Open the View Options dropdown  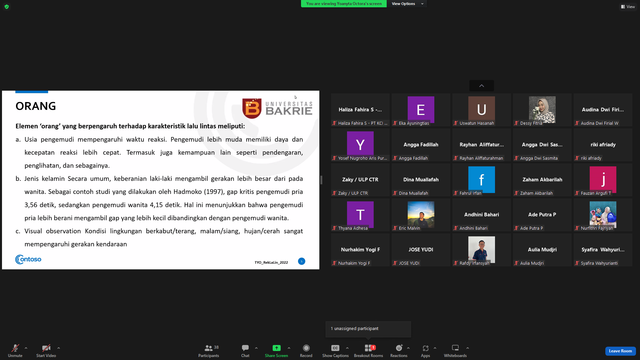(x=407, y=4)
